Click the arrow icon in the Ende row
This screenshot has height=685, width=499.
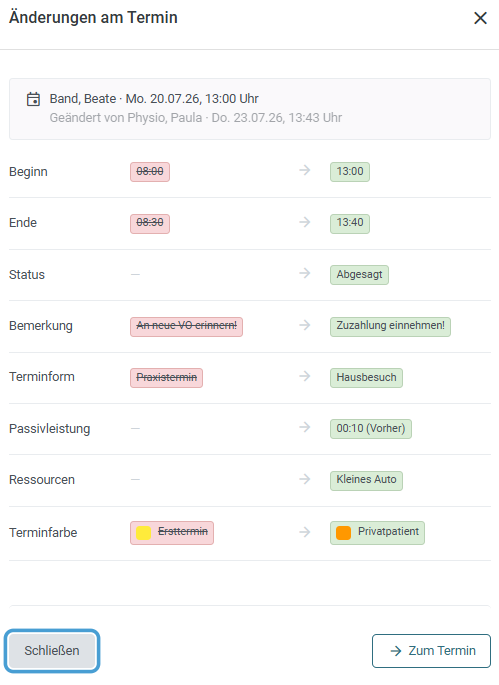305,222
